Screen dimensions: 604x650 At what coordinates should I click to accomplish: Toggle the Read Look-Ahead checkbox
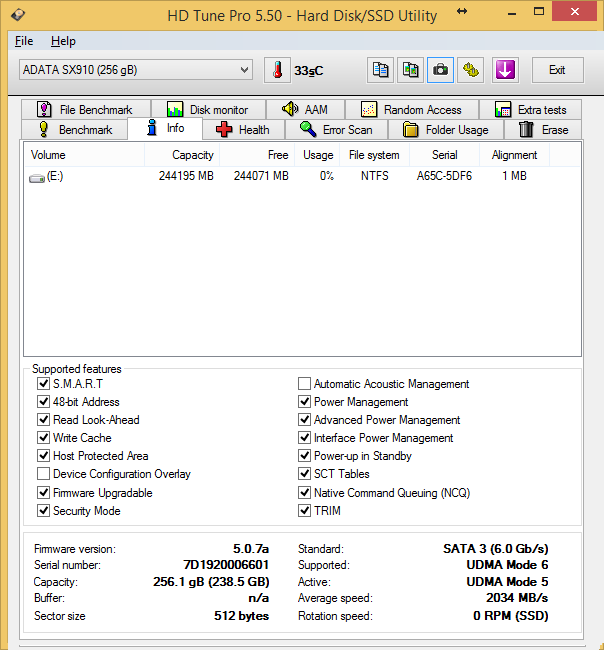pyautogui.click(x=44, y=420)
